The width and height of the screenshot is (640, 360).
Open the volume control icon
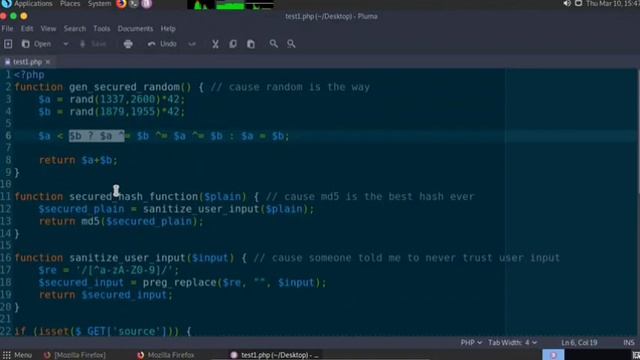[567, 4]
